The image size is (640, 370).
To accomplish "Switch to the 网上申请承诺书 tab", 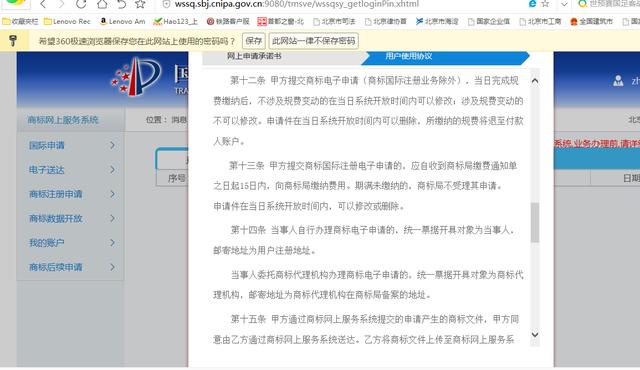I will 254,56.
